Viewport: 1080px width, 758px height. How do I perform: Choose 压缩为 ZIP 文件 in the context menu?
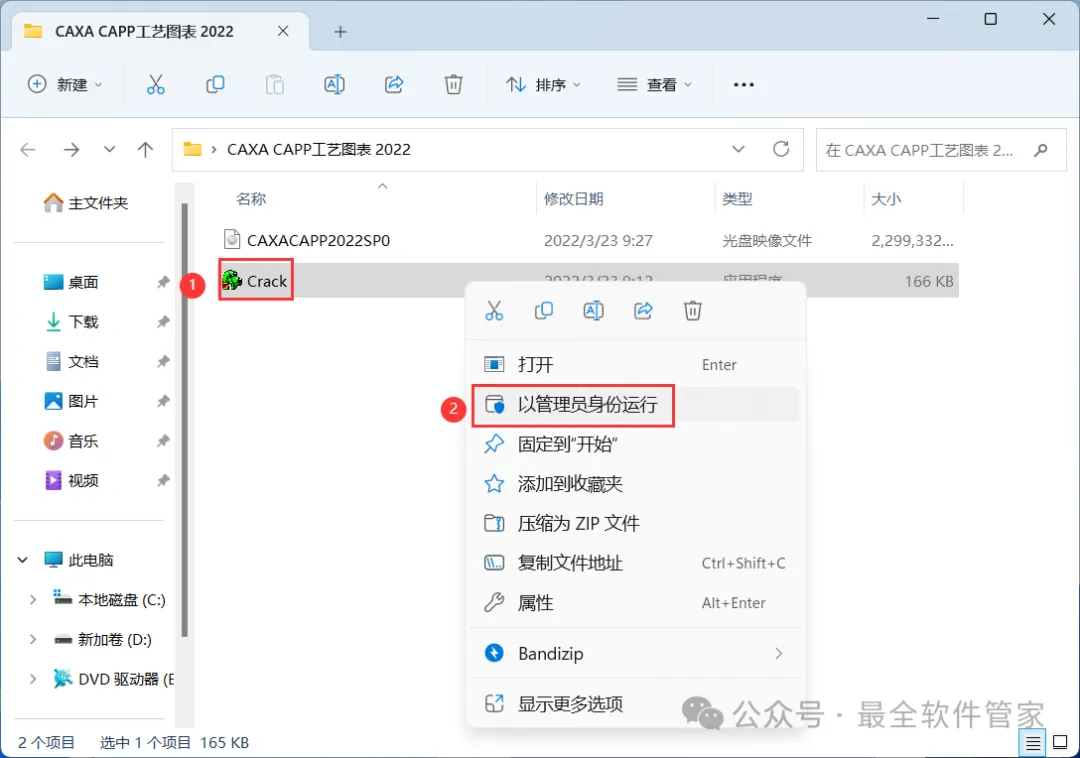tap(634, 523)
